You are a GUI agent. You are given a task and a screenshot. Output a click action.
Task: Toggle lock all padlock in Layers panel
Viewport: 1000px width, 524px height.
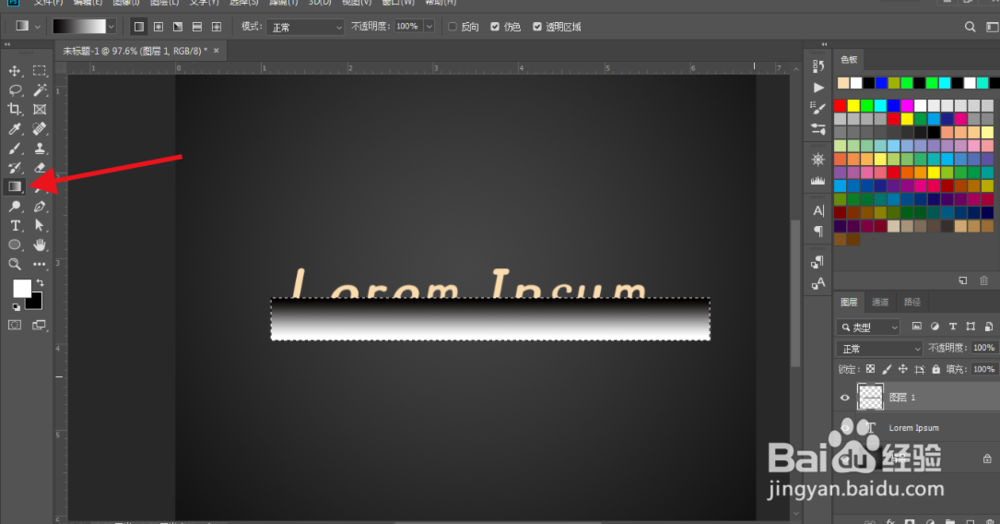tap(936, 369)
